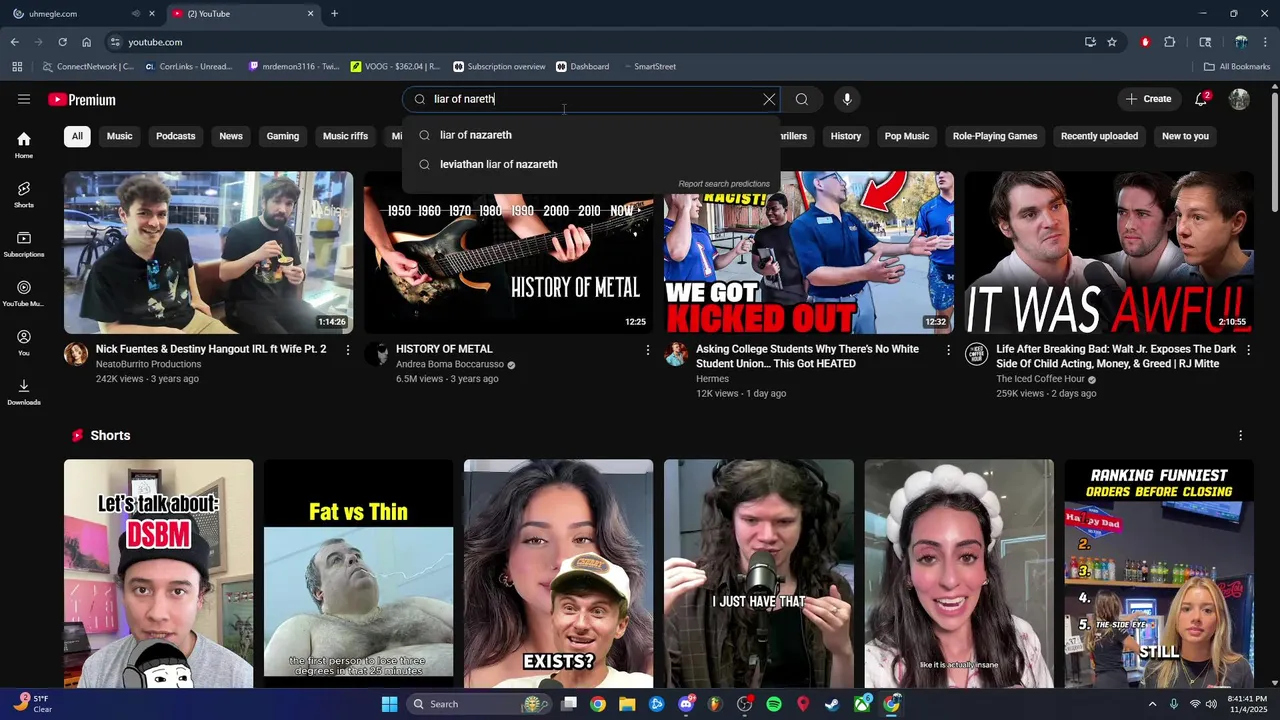This screenshot has width=1280, height=720.
Task: Open a new browser tab
Action: pyautogui.click(x=334, y=14)
